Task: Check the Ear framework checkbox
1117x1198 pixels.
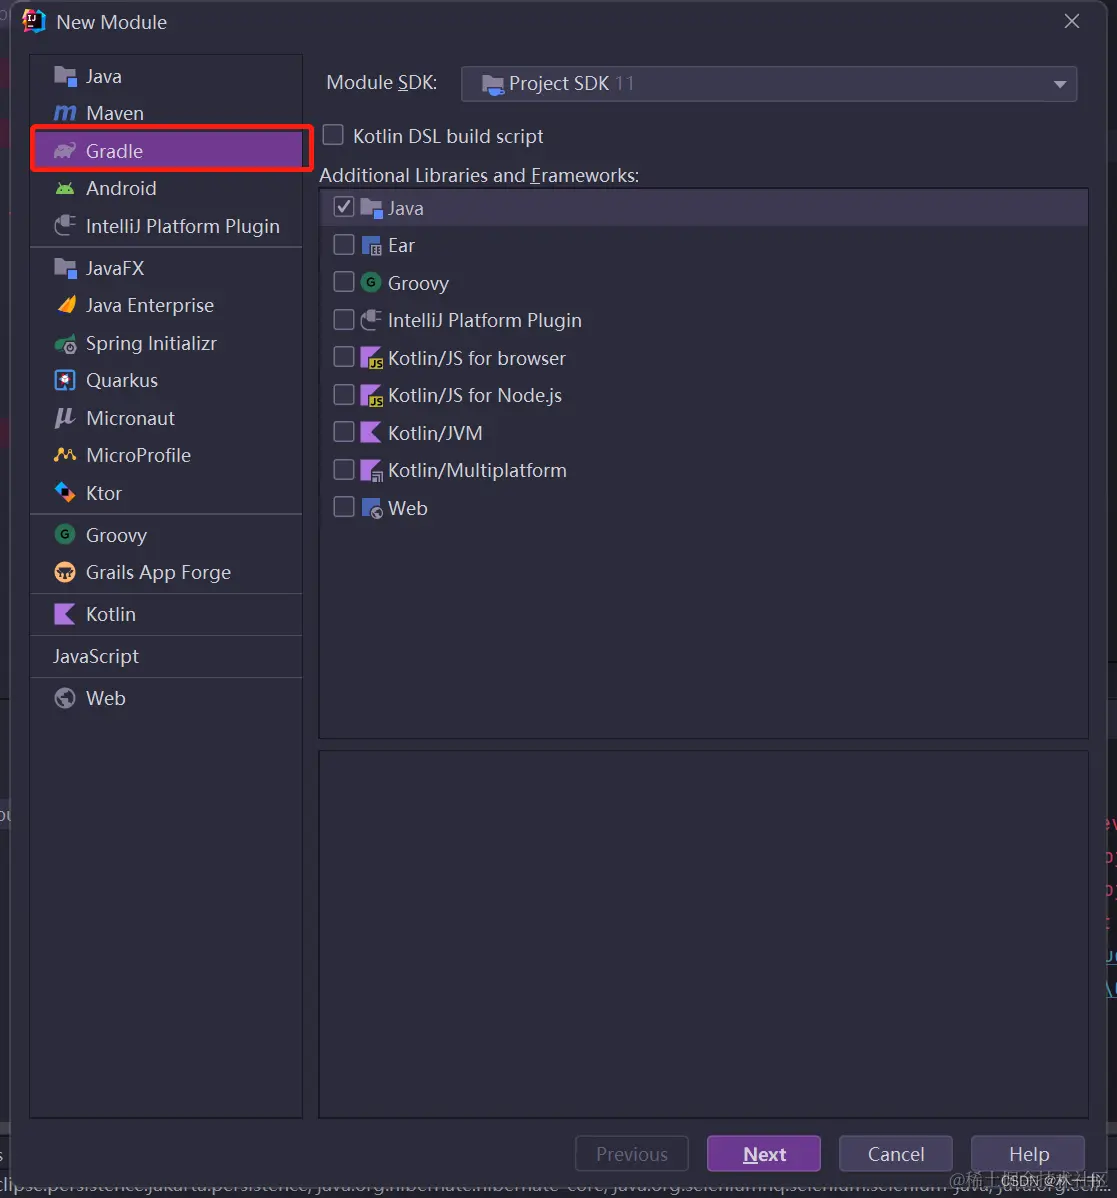Action: click(x=344, y=244)
